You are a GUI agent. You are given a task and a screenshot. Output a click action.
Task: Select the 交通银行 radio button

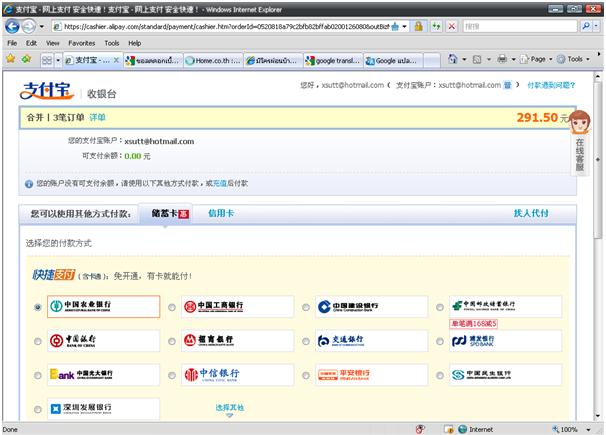(306, 342)
